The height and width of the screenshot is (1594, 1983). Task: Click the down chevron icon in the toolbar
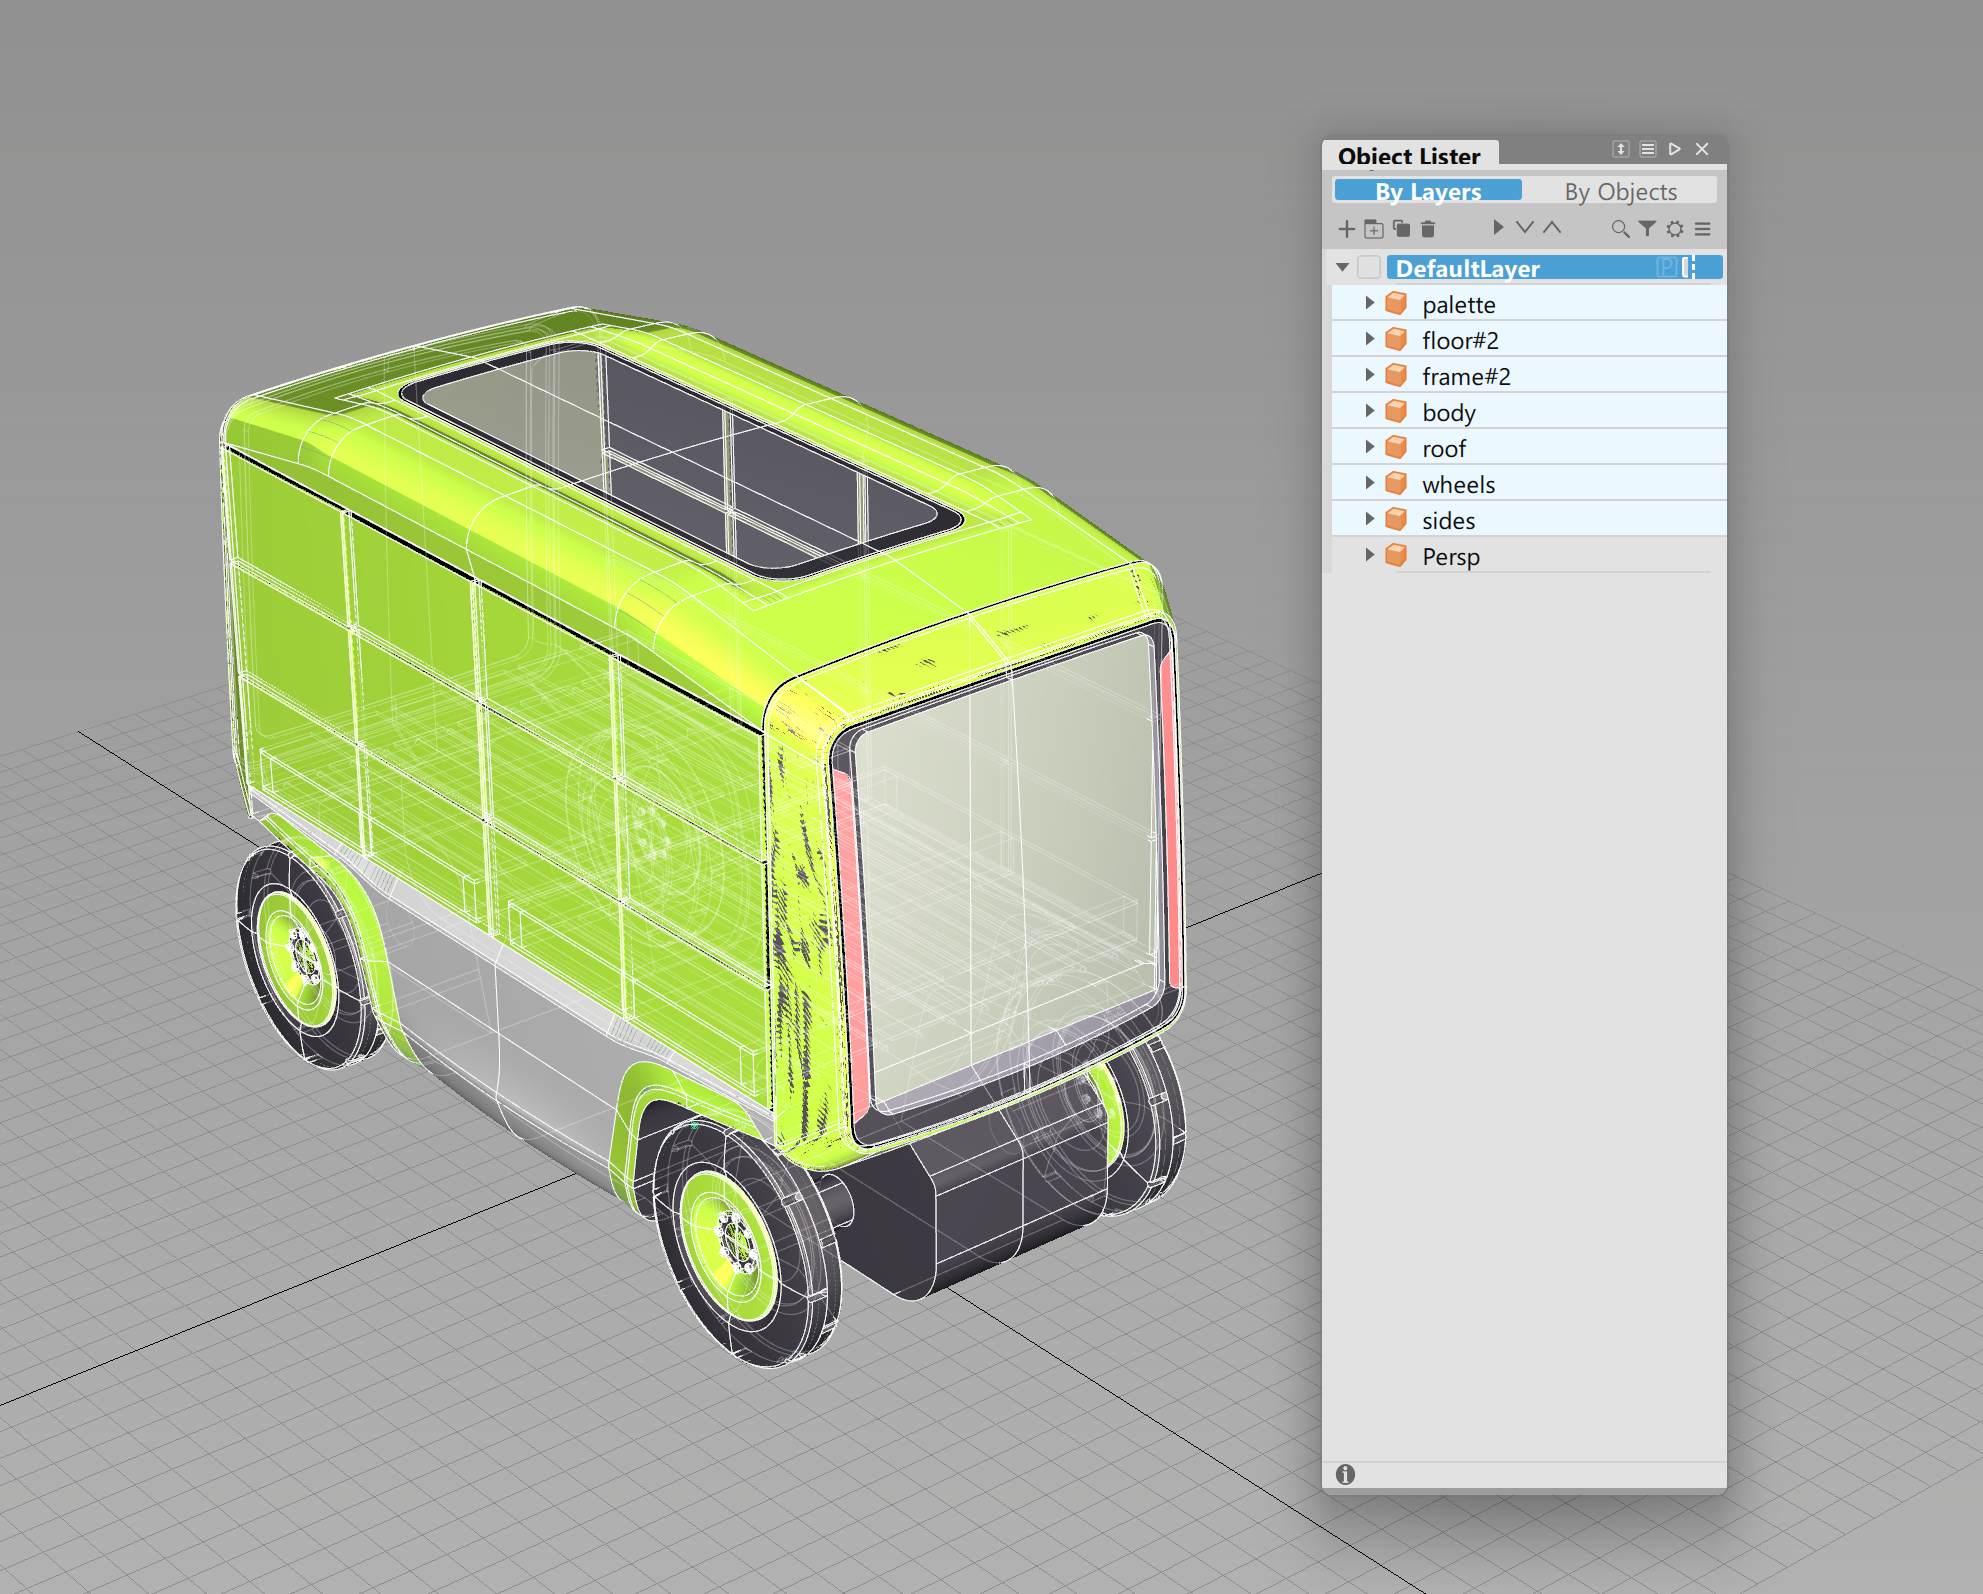1524,228
